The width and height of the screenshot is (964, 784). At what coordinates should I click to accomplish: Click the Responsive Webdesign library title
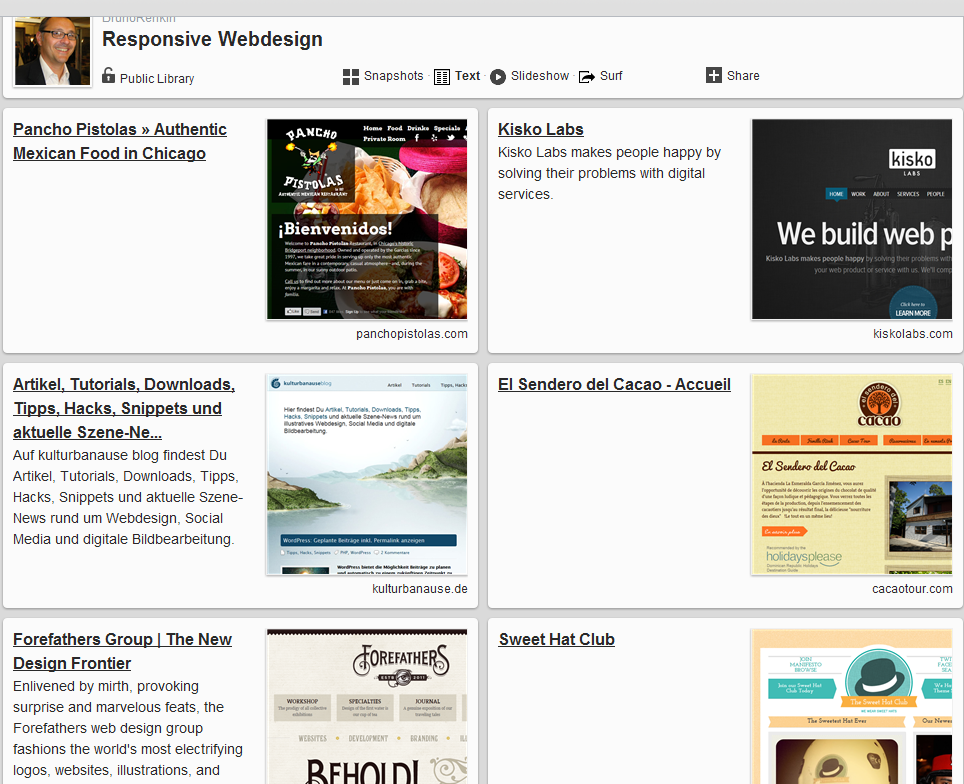[x=212, y=39]
